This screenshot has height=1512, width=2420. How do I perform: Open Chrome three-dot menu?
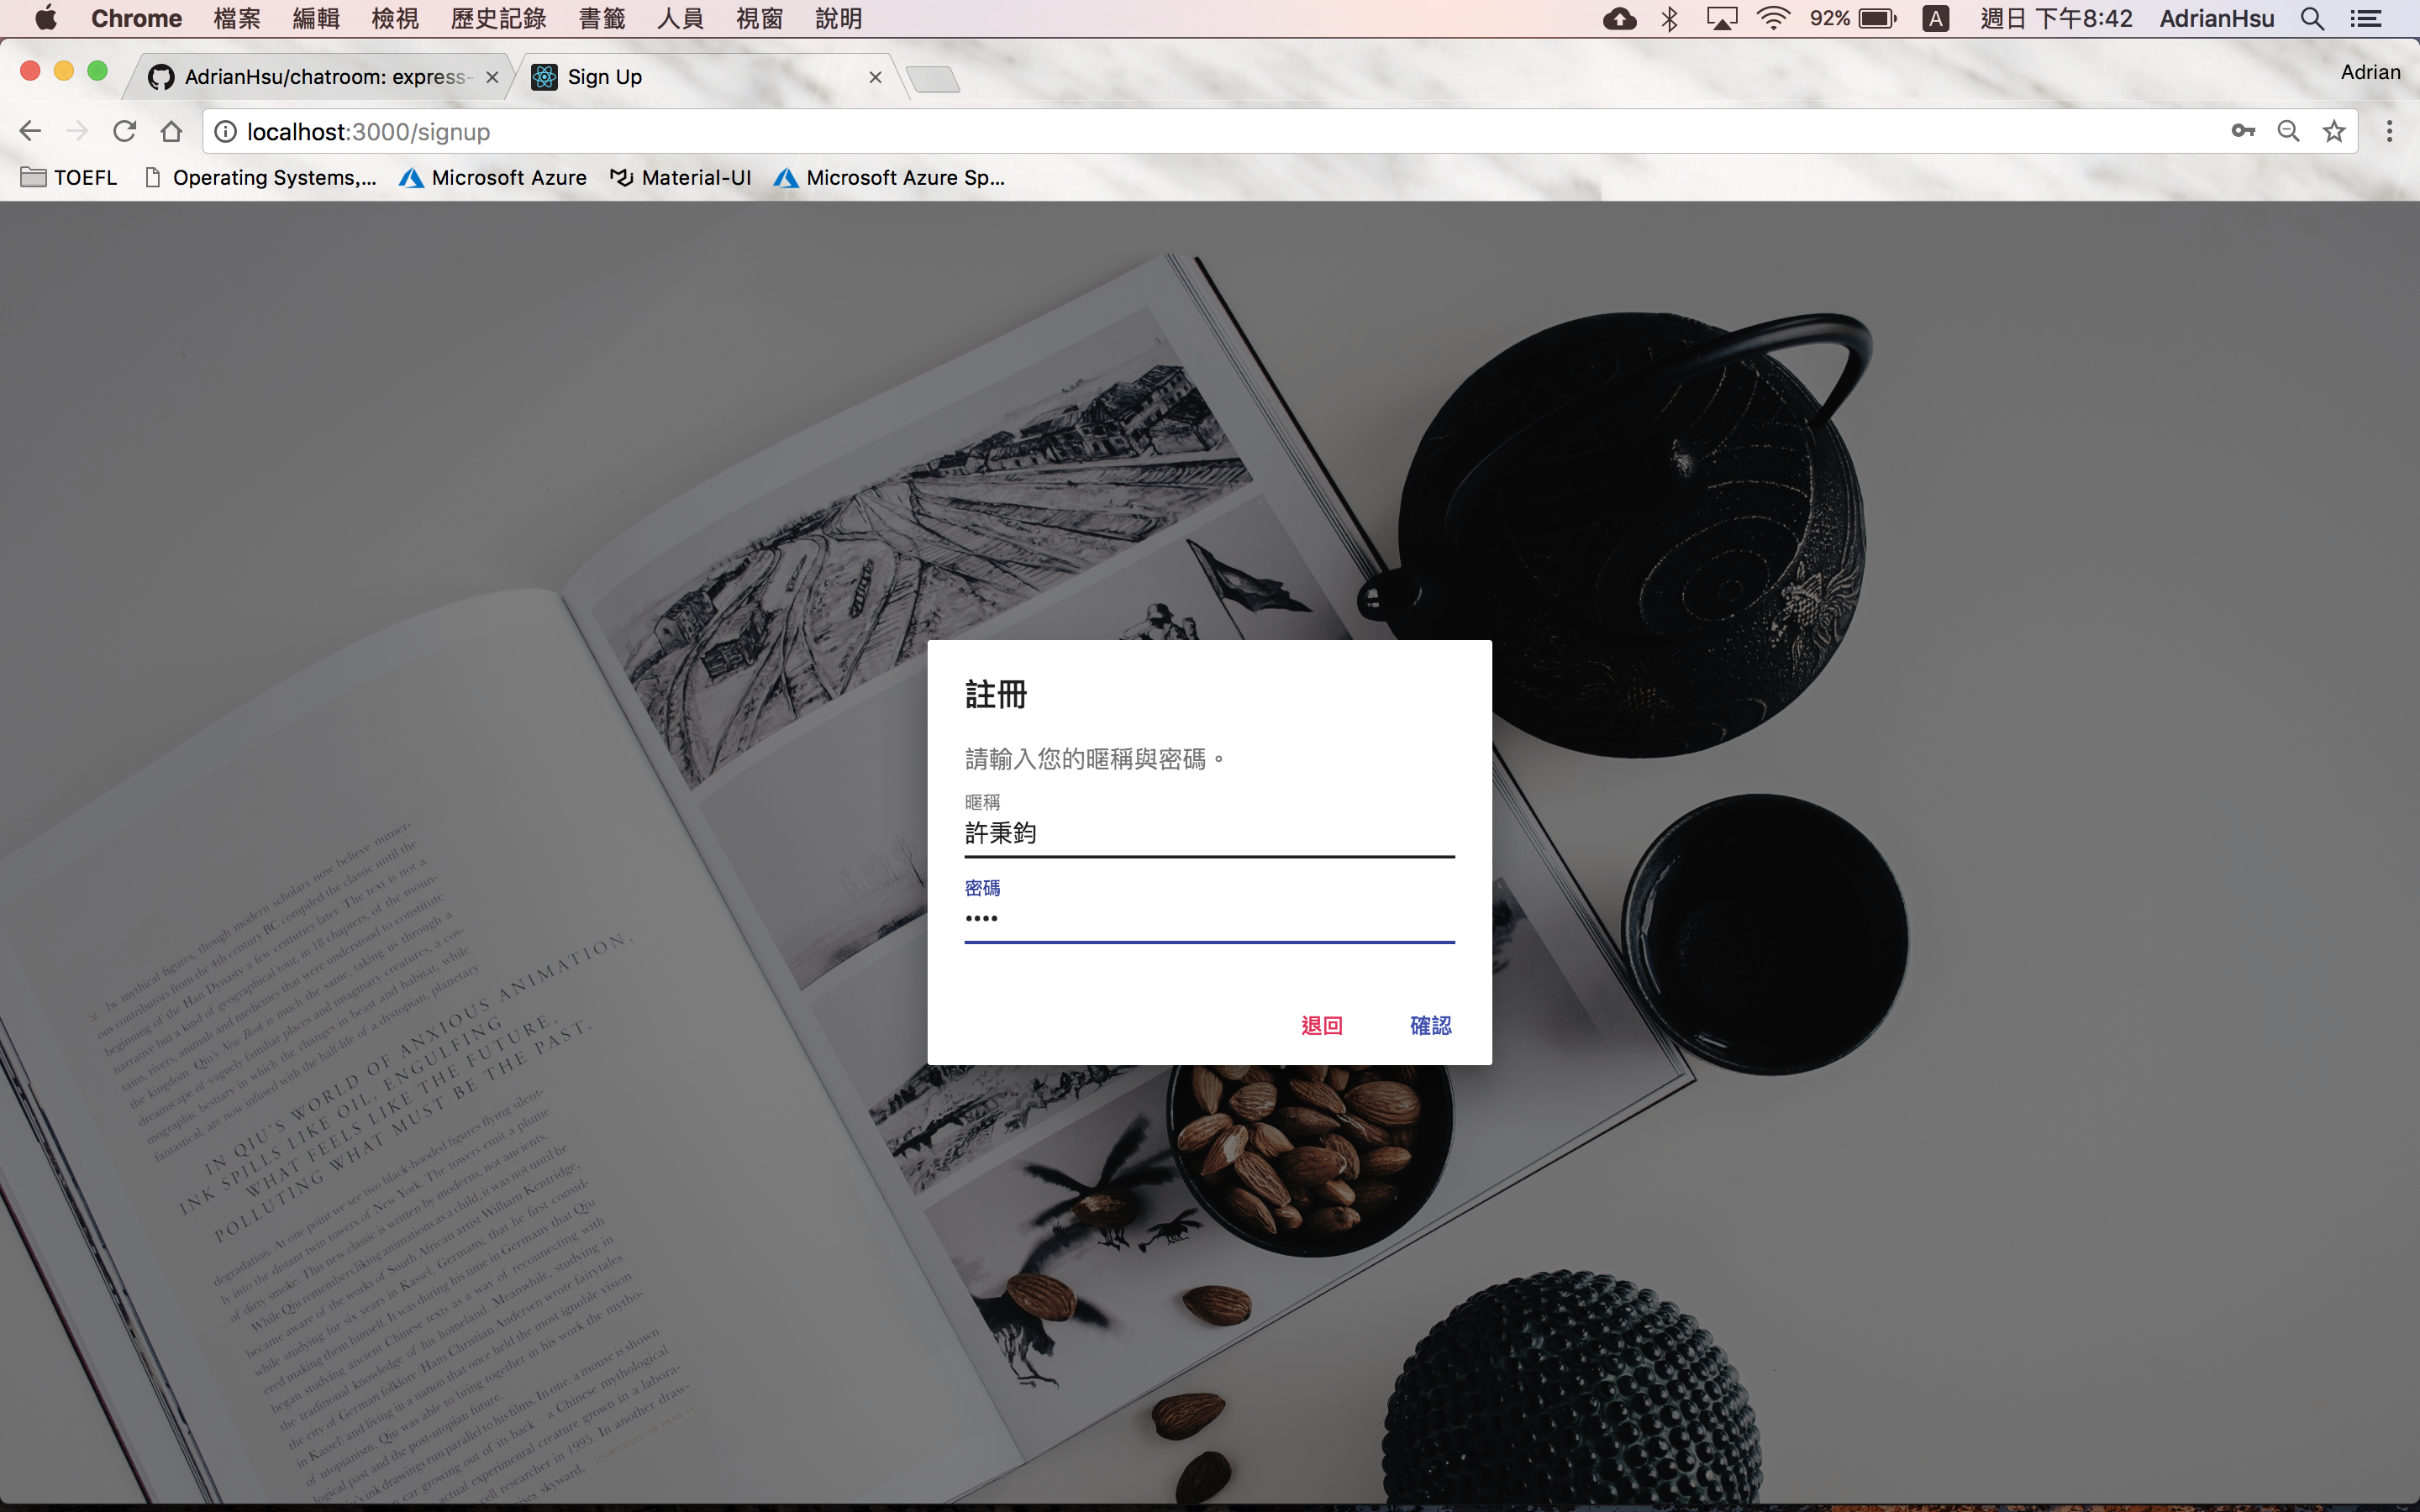2389,131
